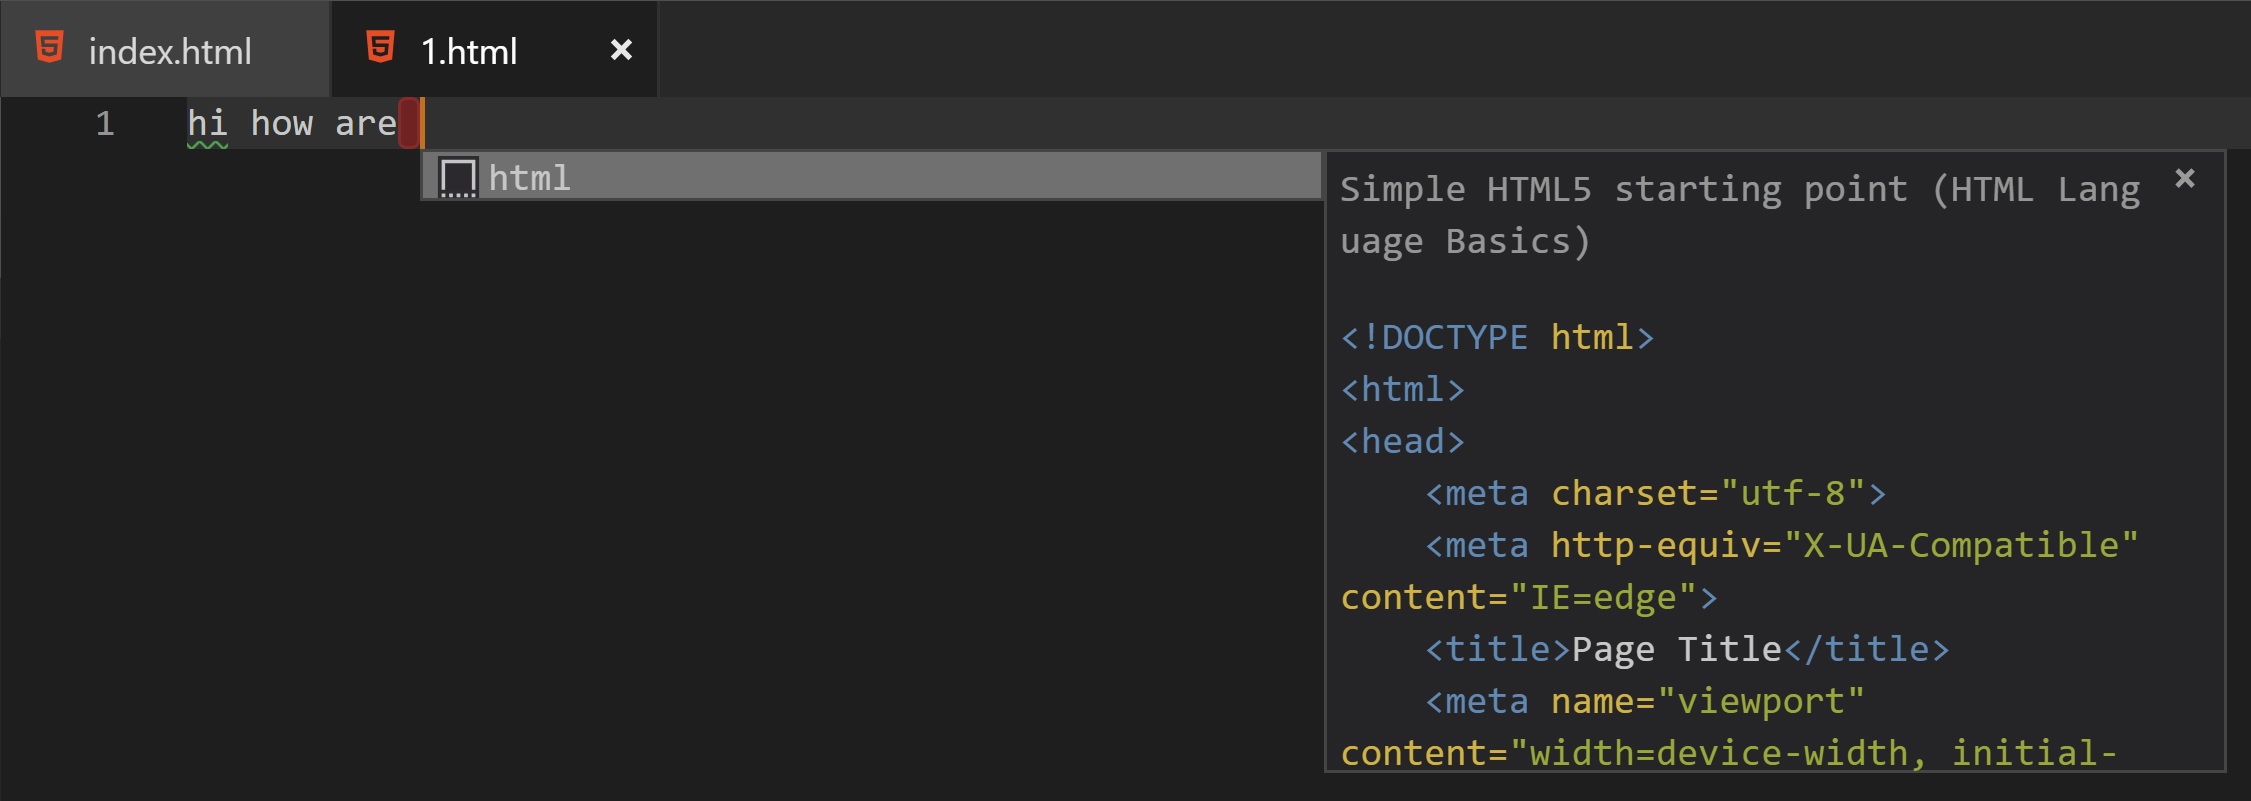Close the 1.html editor tab

tap(621, 50)
